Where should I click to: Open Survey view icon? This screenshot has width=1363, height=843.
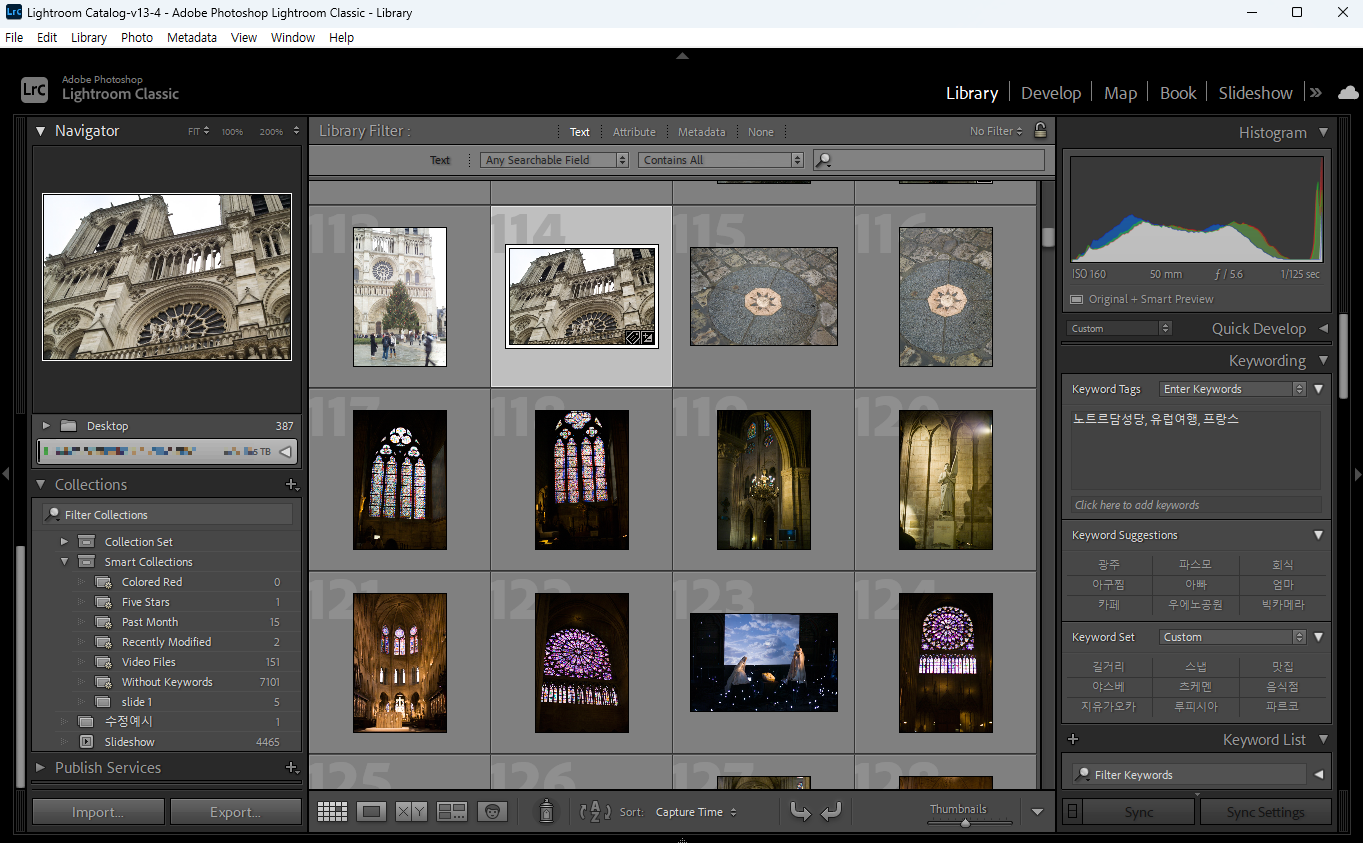click(452, 812)
